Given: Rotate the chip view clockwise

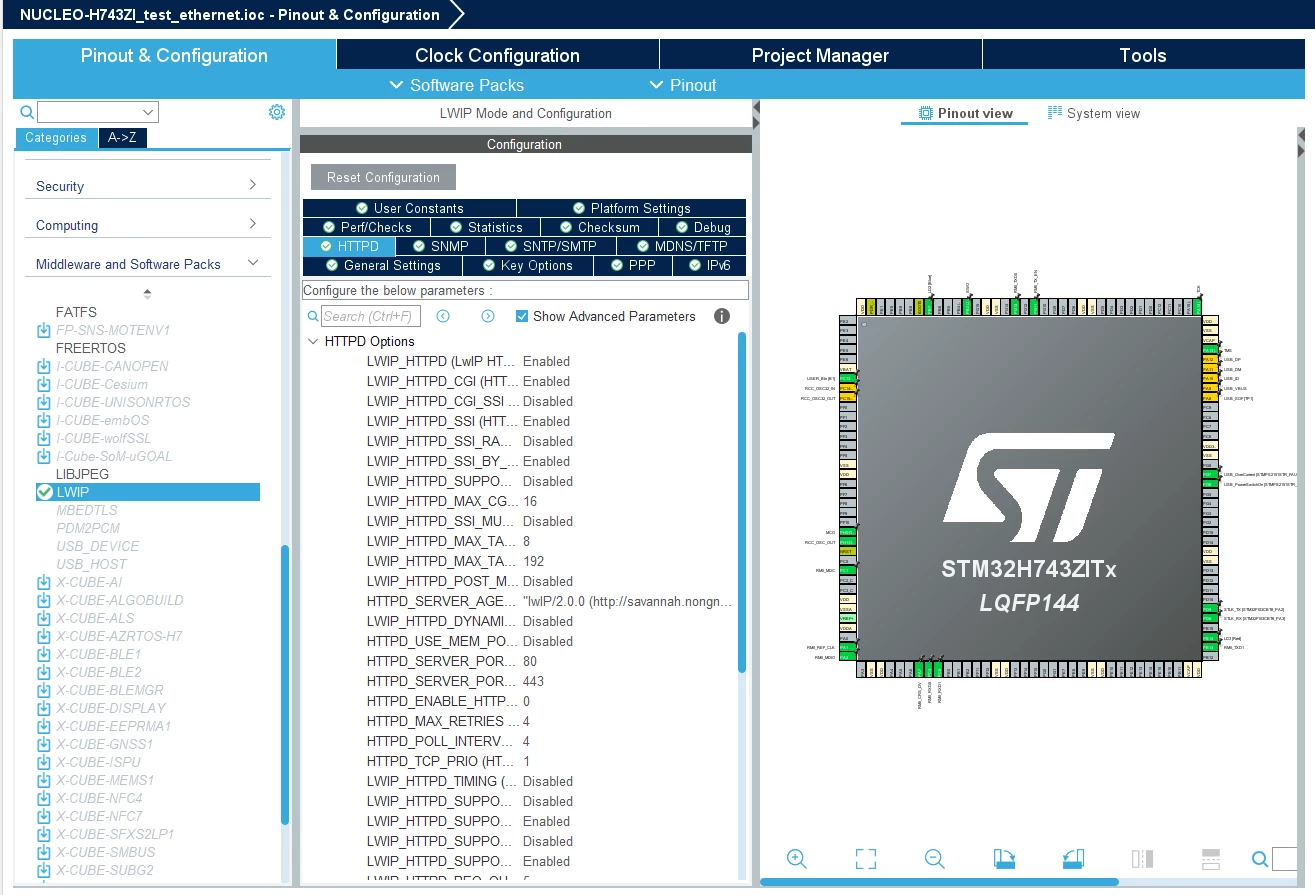Looking at the screenshot, I should point(1004,858).
